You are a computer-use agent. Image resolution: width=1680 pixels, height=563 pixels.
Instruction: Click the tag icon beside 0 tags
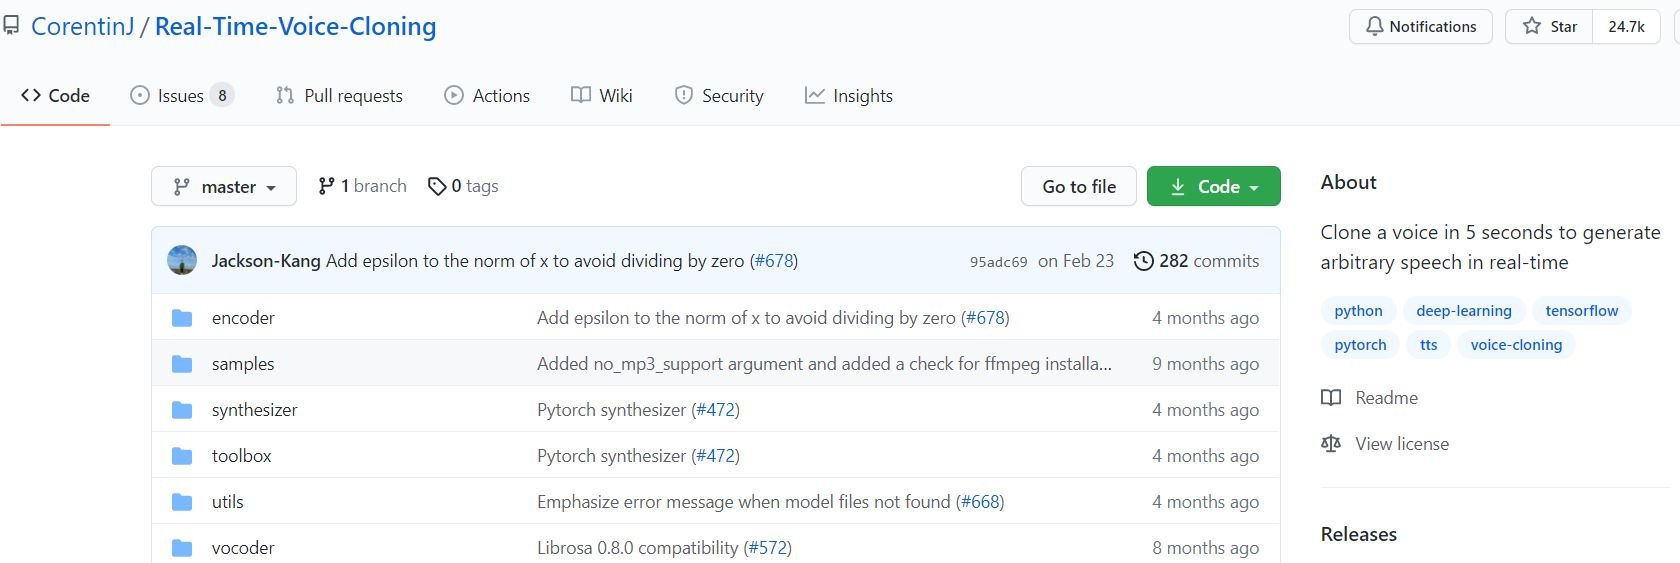437,186
